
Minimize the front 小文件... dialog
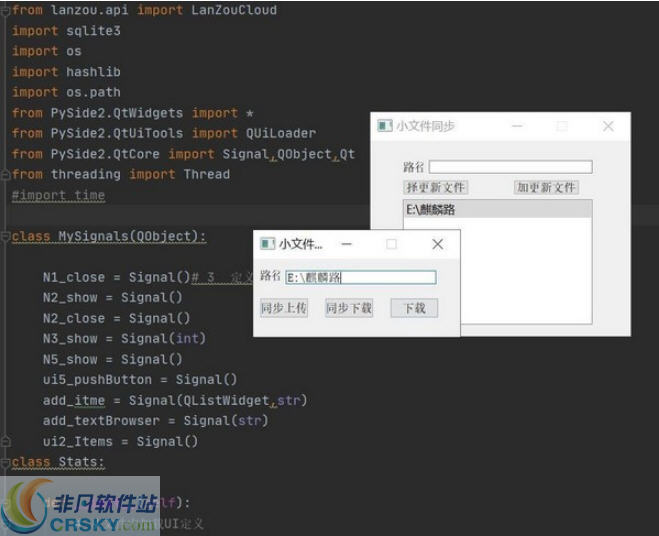pyautogui.click(x=346, y=244)
